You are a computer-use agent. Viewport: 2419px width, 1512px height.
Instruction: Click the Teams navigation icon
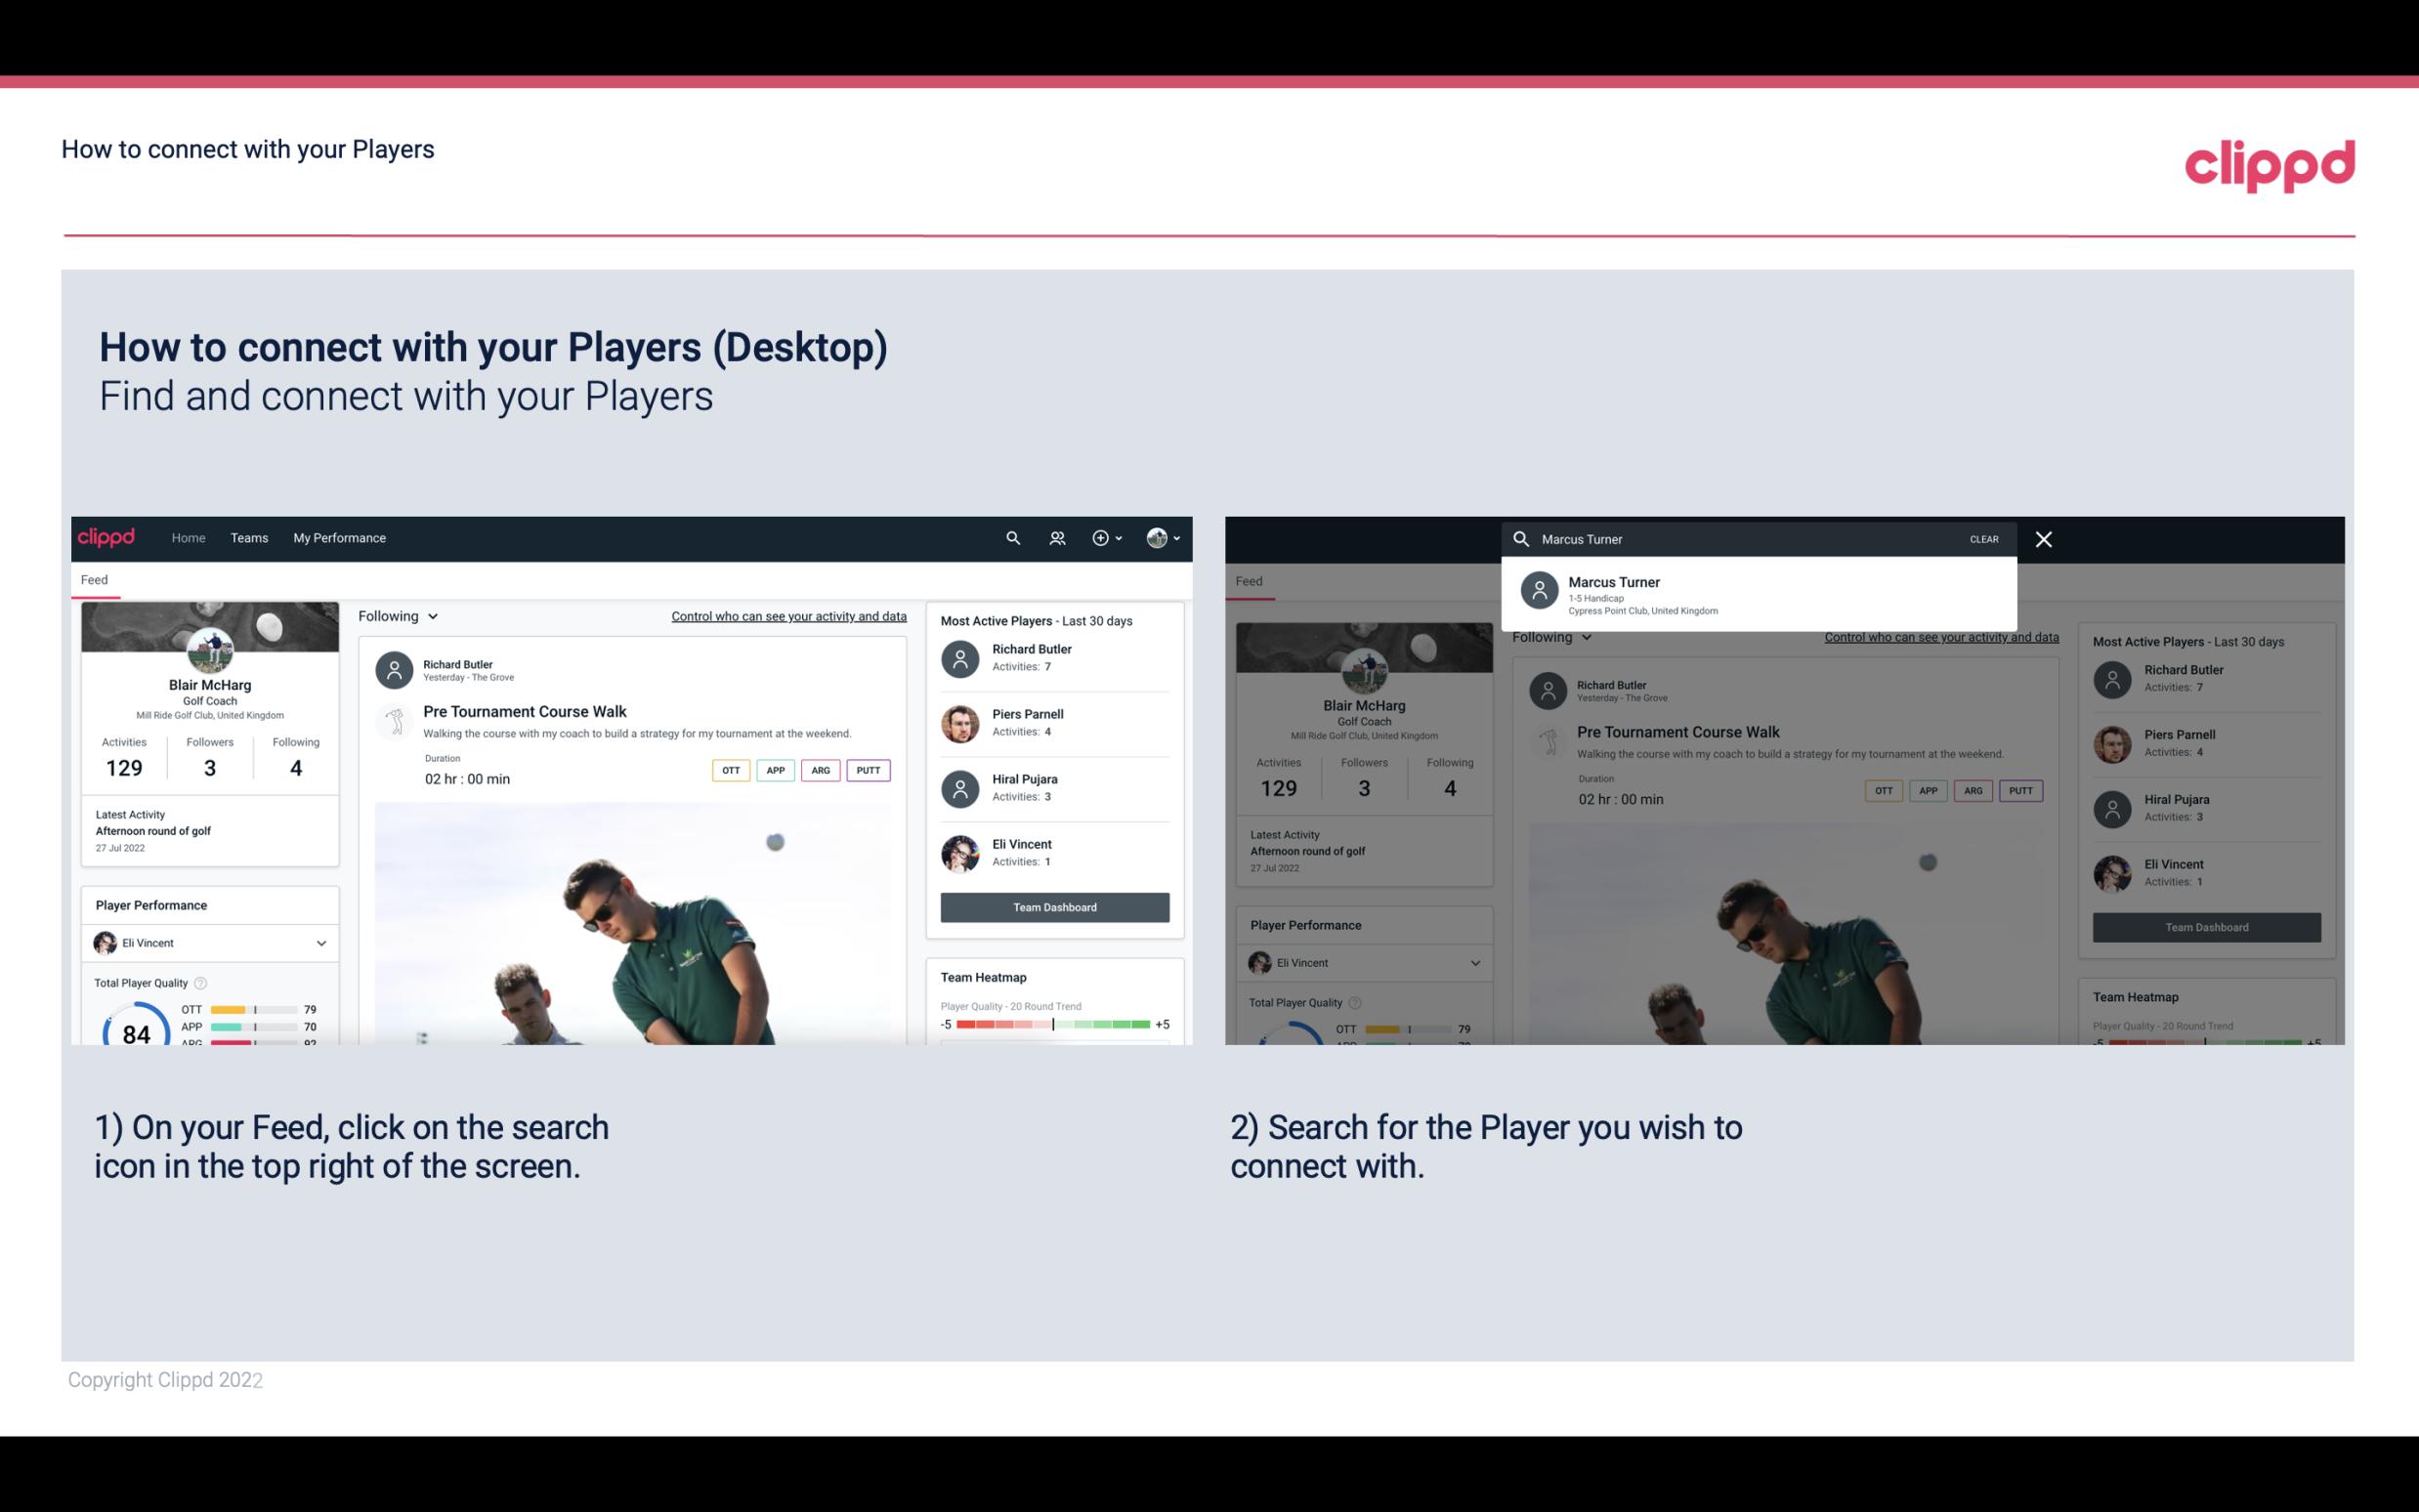[249, 538]
